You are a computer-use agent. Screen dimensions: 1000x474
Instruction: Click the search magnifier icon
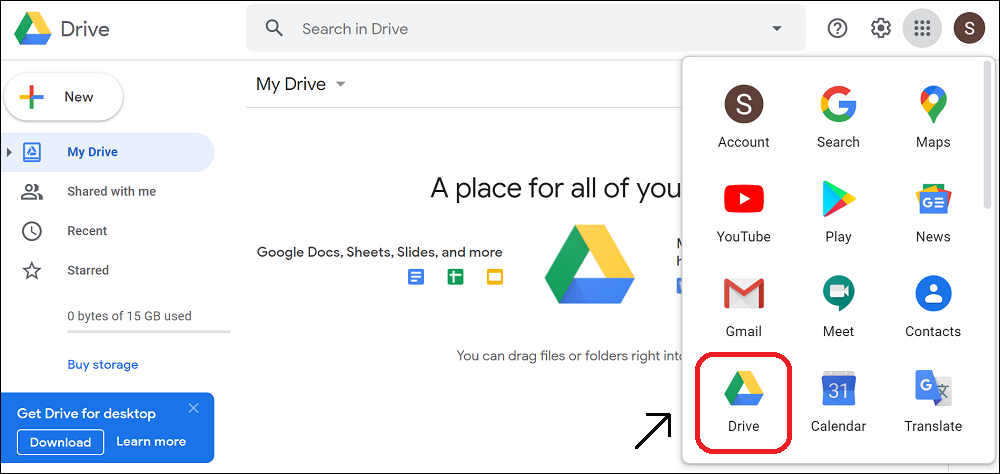274,28
